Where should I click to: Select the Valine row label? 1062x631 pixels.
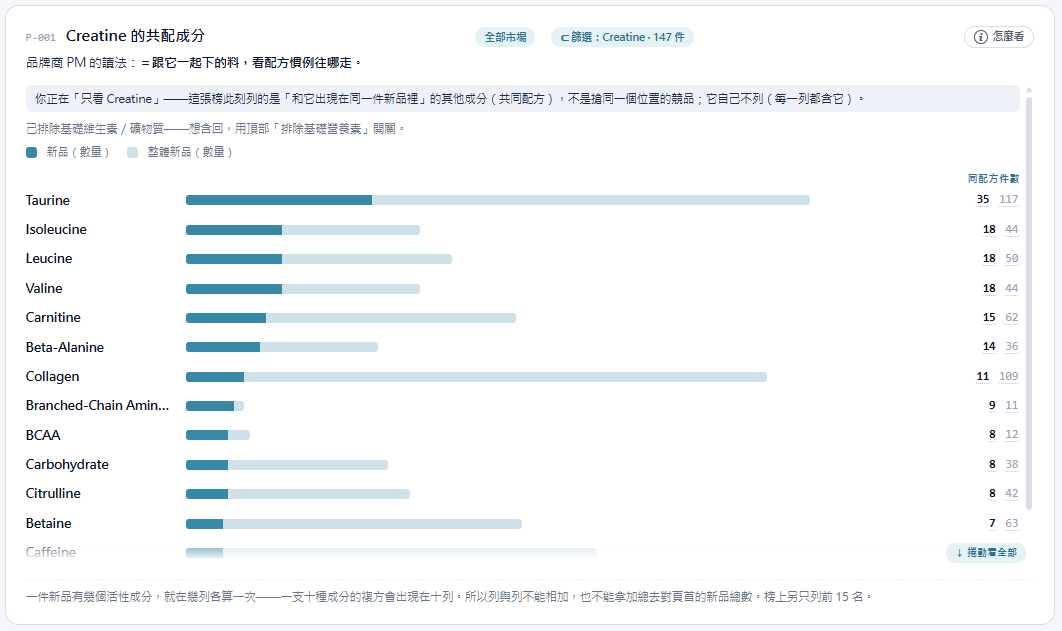(44, 288)
